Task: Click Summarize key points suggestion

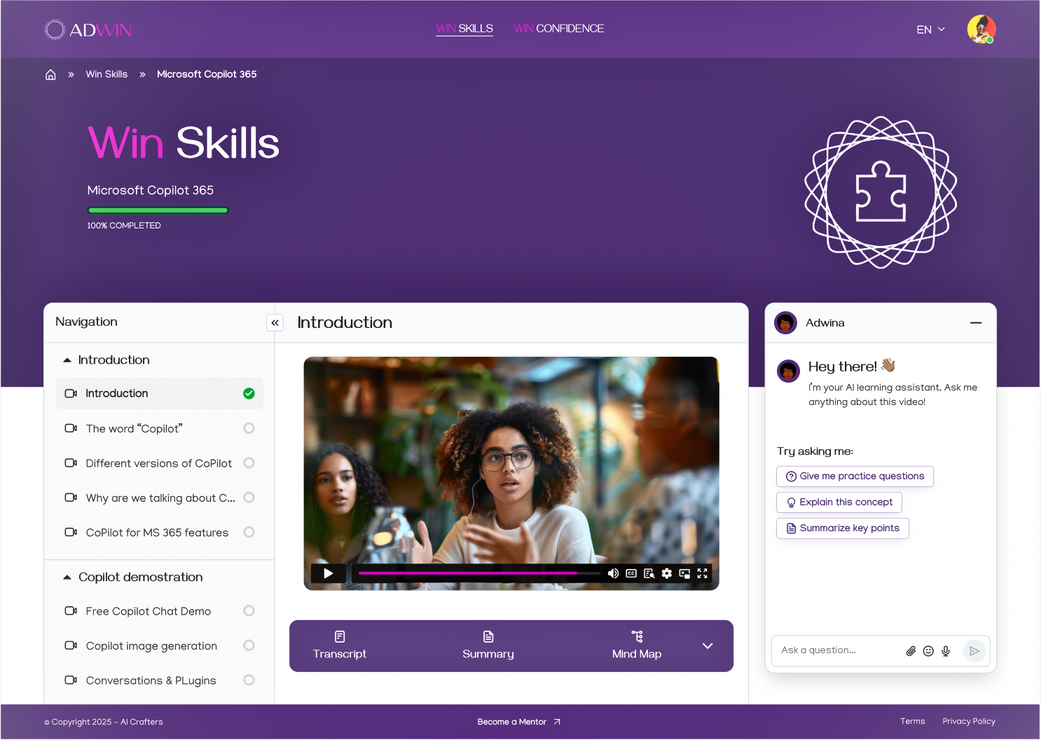Action: (842, 528)
